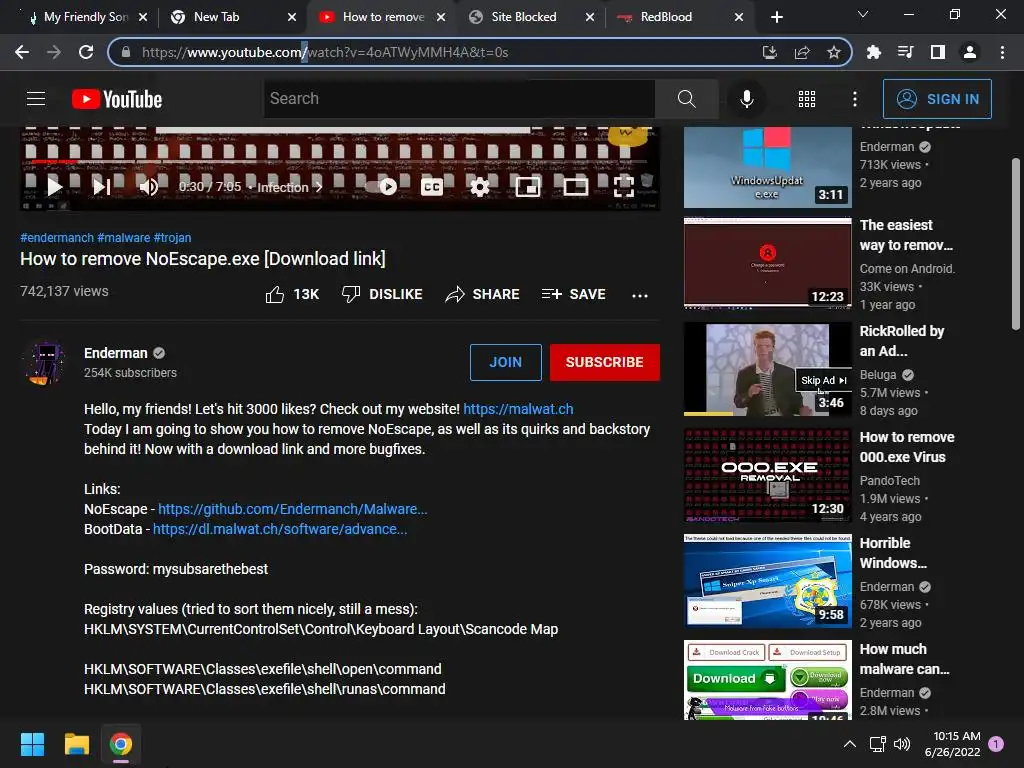Click the SIGN IN button
This screenshot has height=768, width=1024.
click(937, 99)
